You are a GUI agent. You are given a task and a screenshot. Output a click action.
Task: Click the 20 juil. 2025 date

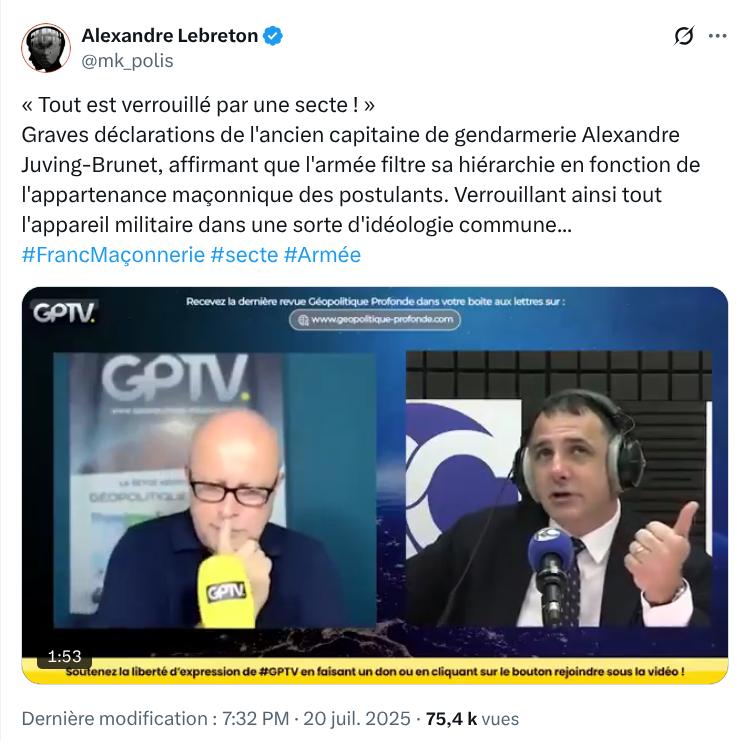click(357, 719)
